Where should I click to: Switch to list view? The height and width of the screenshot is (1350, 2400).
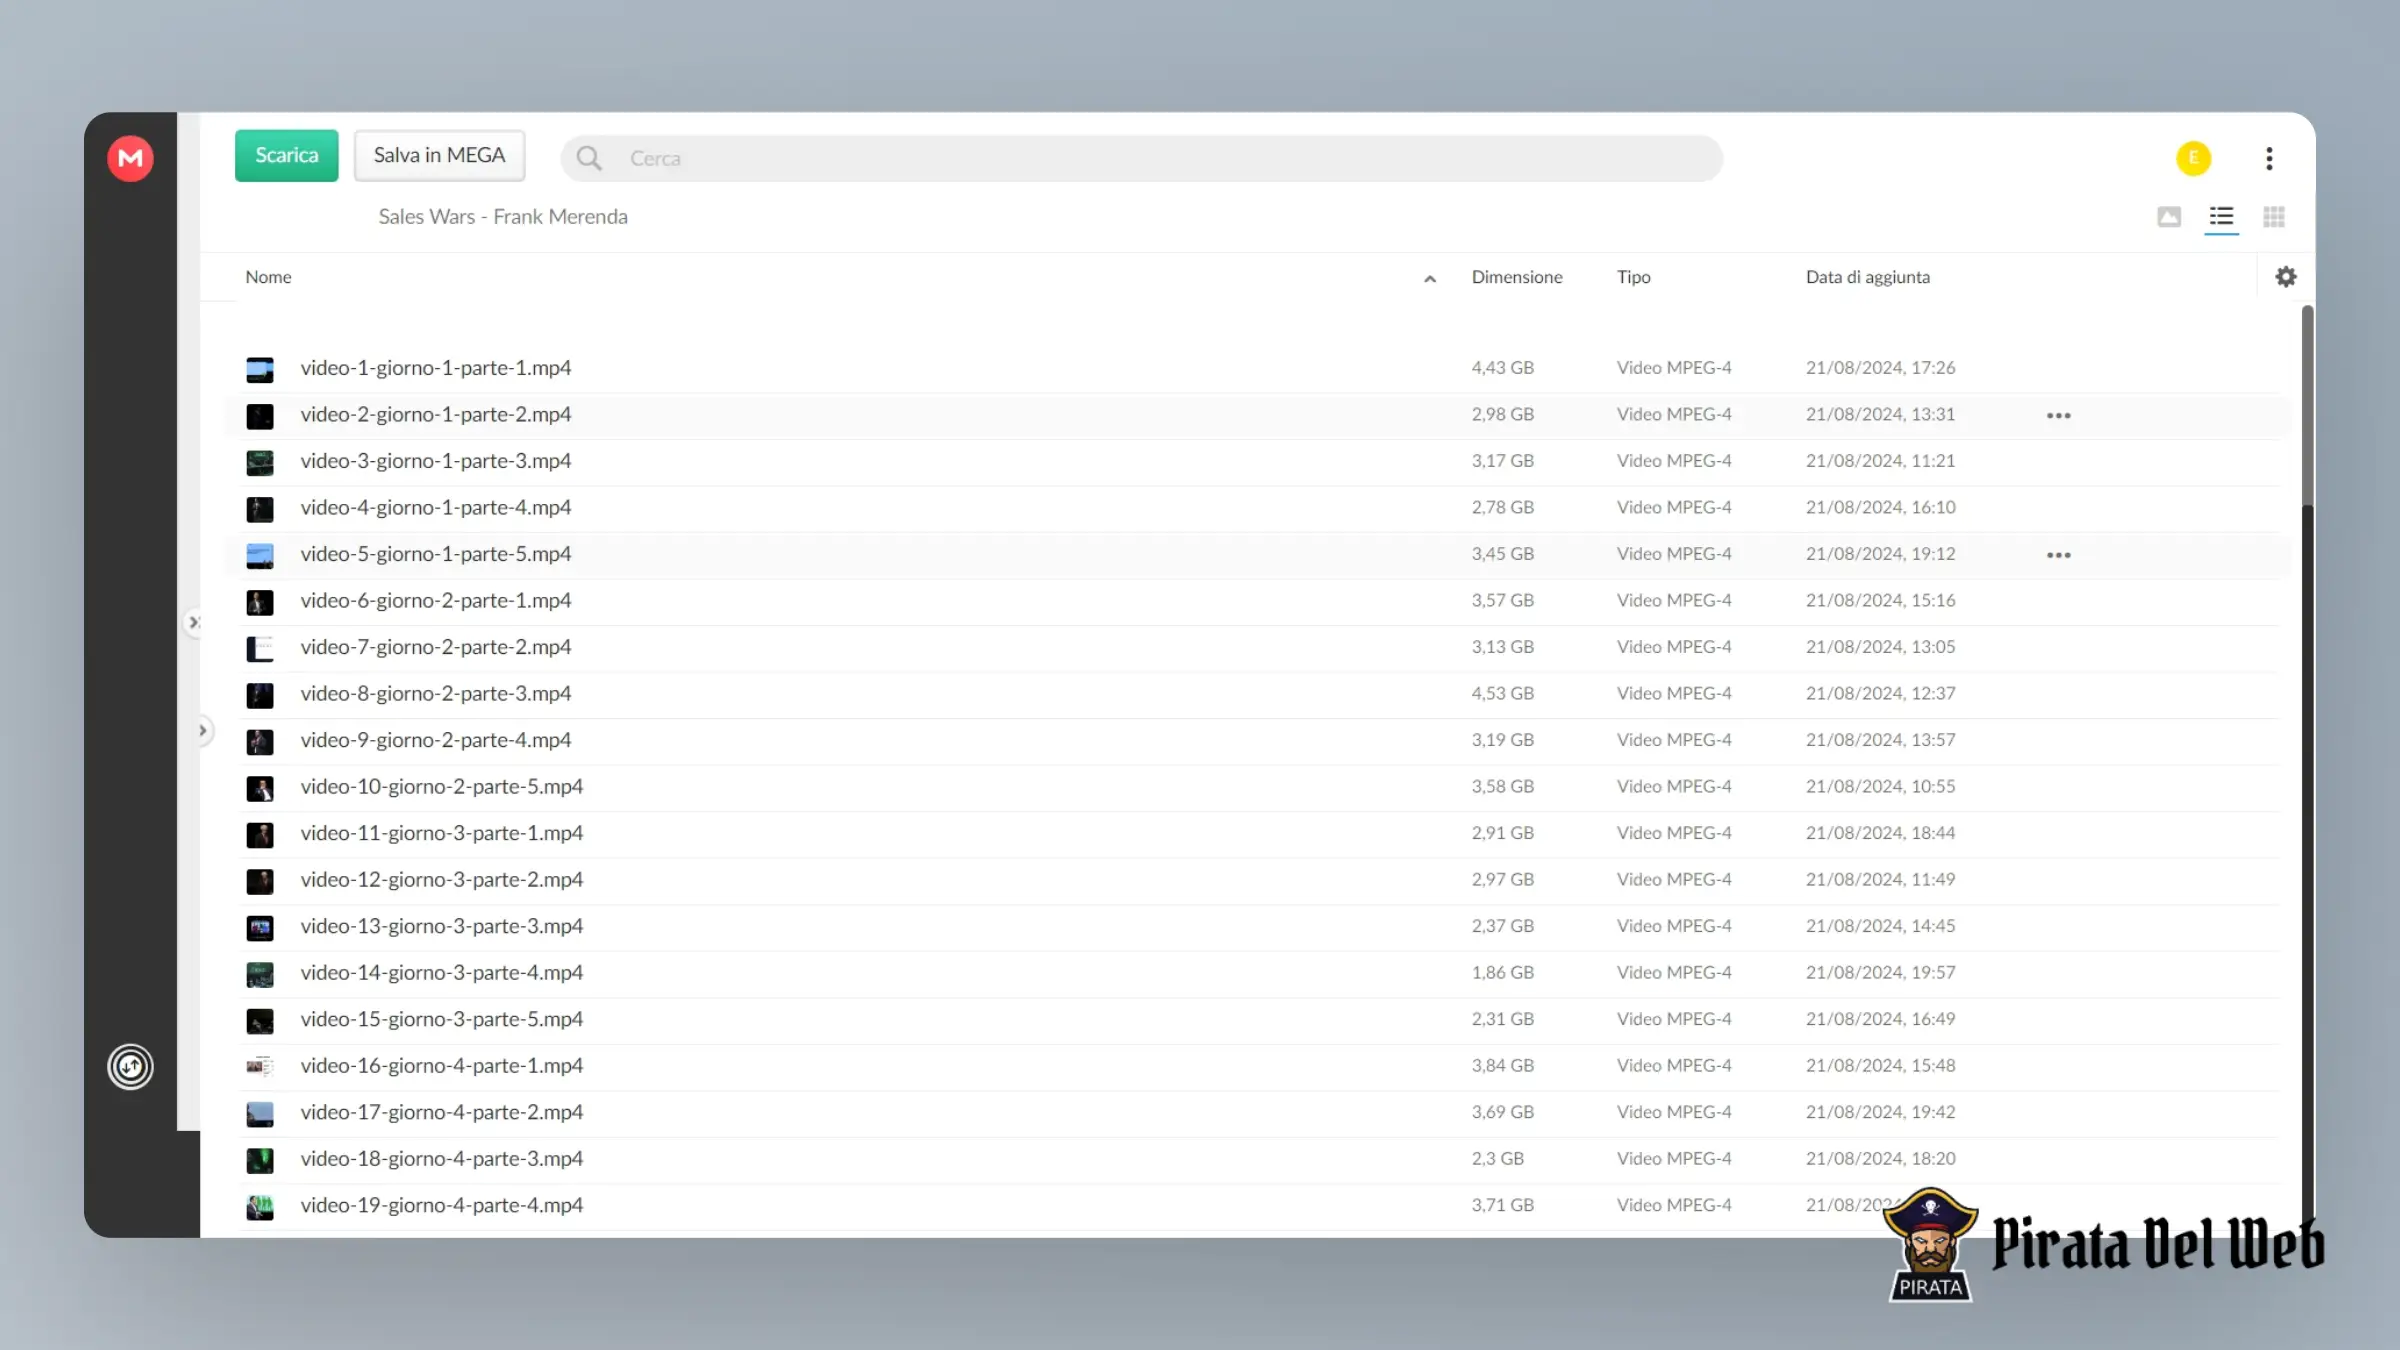click(x=2221, y=217)
